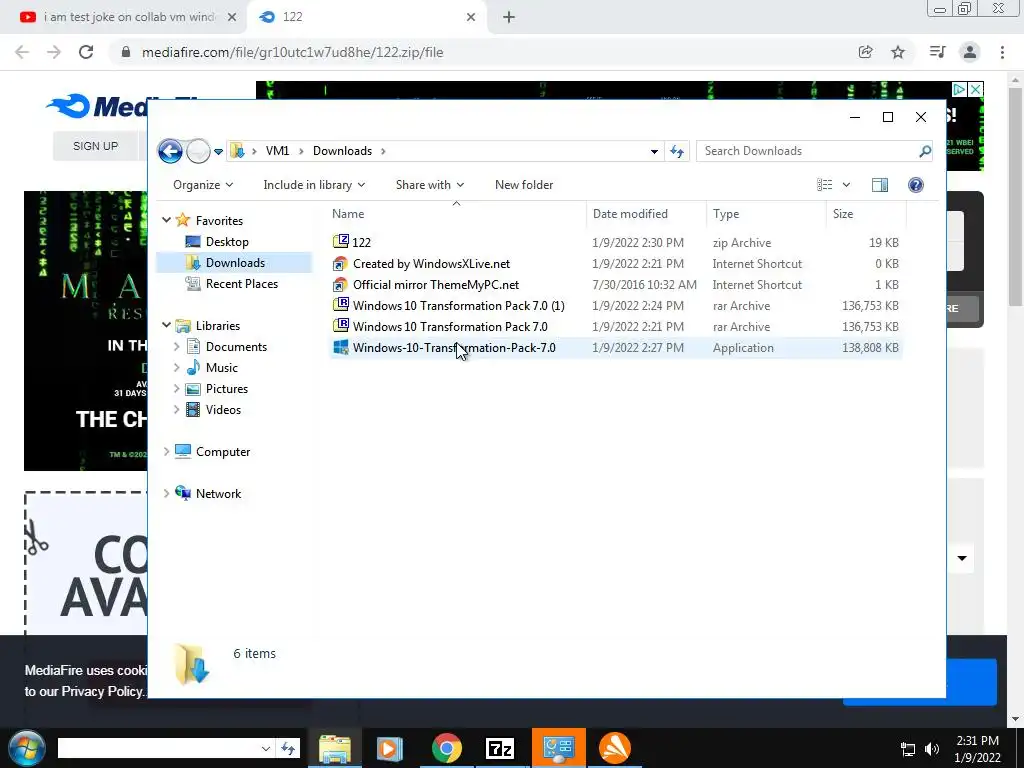1024x768 pixels.
Task: Expand the Music library
Action: pos(176,368)
